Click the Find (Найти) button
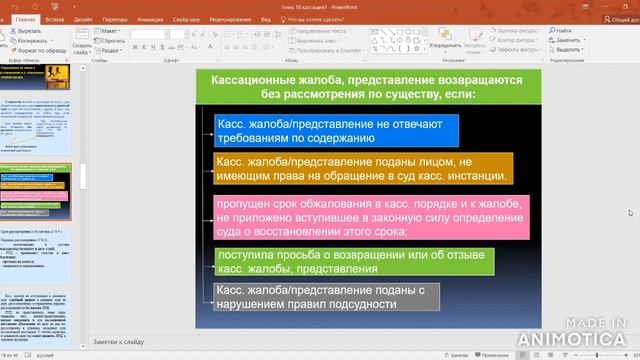Viewport: 640px width, 360px height. [560, 31]
